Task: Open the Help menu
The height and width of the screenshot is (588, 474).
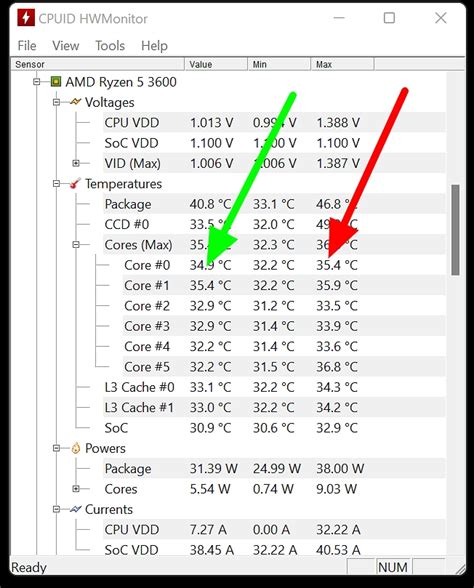Action: (x=154, y=46)
